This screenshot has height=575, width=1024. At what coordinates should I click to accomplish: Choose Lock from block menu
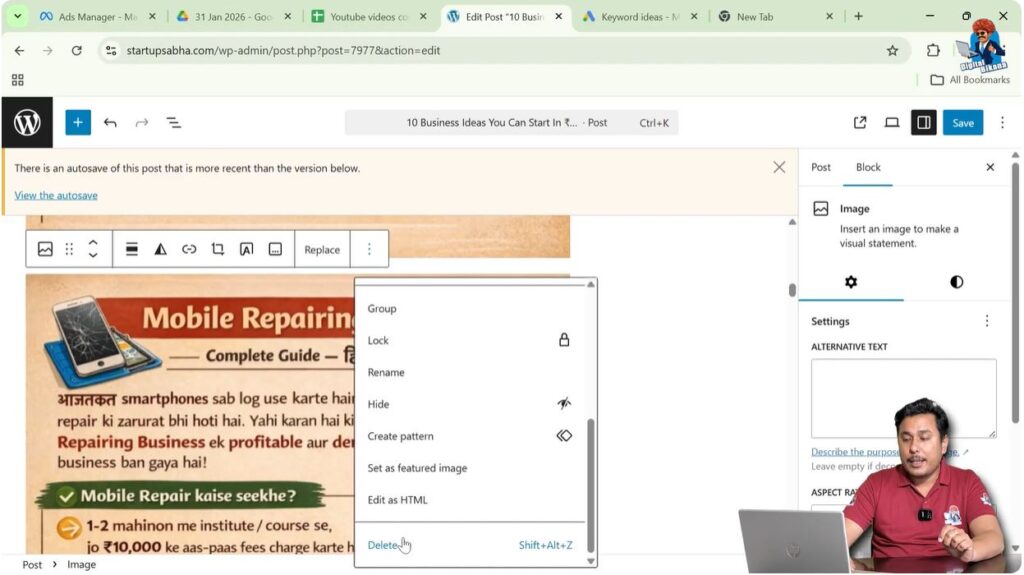[470, 340]
